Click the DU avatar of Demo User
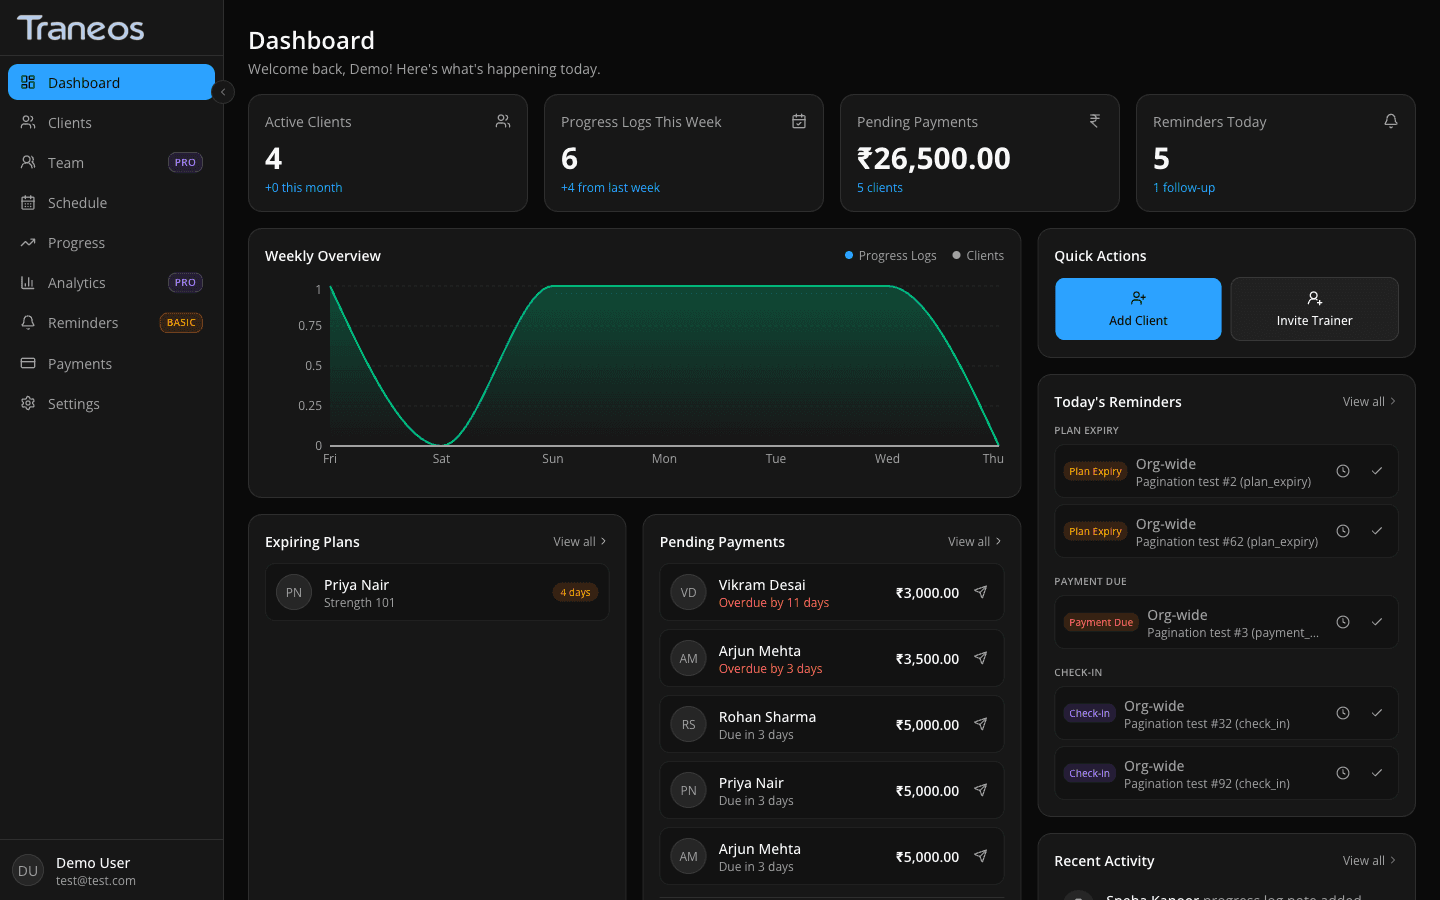Image resolution: width=1440 pixels, height=900 pixels. (x=28, y=870)
